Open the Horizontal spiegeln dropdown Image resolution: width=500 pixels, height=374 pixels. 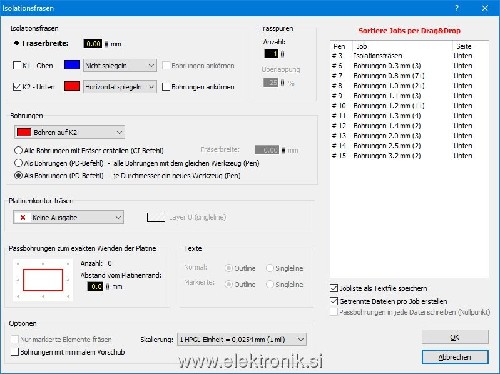[120, 87]
